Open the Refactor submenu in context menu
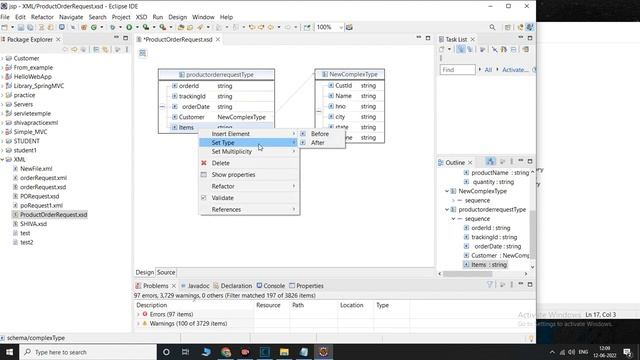This screenshot has height=360, width=640. point(249,186)
